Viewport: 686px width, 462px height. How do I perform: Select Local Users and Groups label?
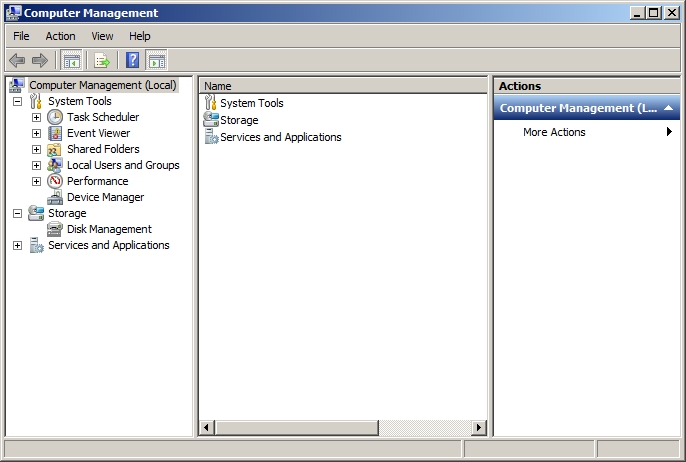(x=123, y=165)
